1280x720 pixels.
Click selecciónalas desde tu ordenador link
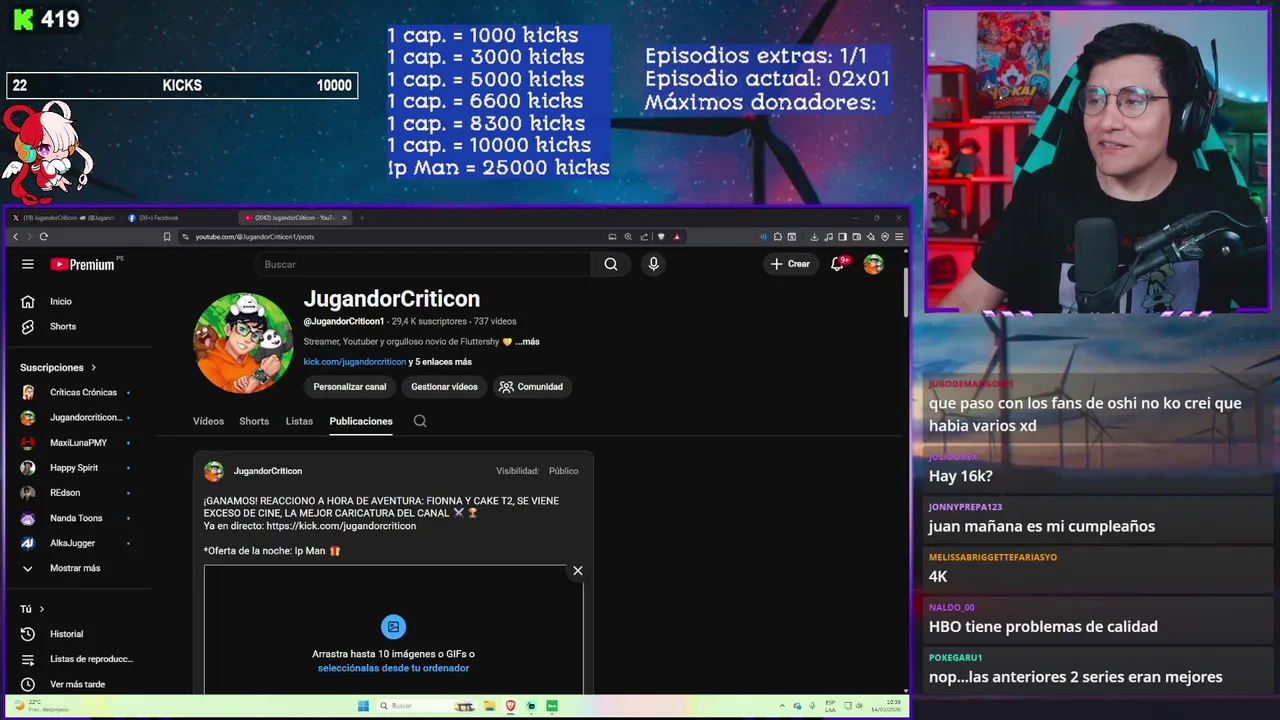click(393, 668)
